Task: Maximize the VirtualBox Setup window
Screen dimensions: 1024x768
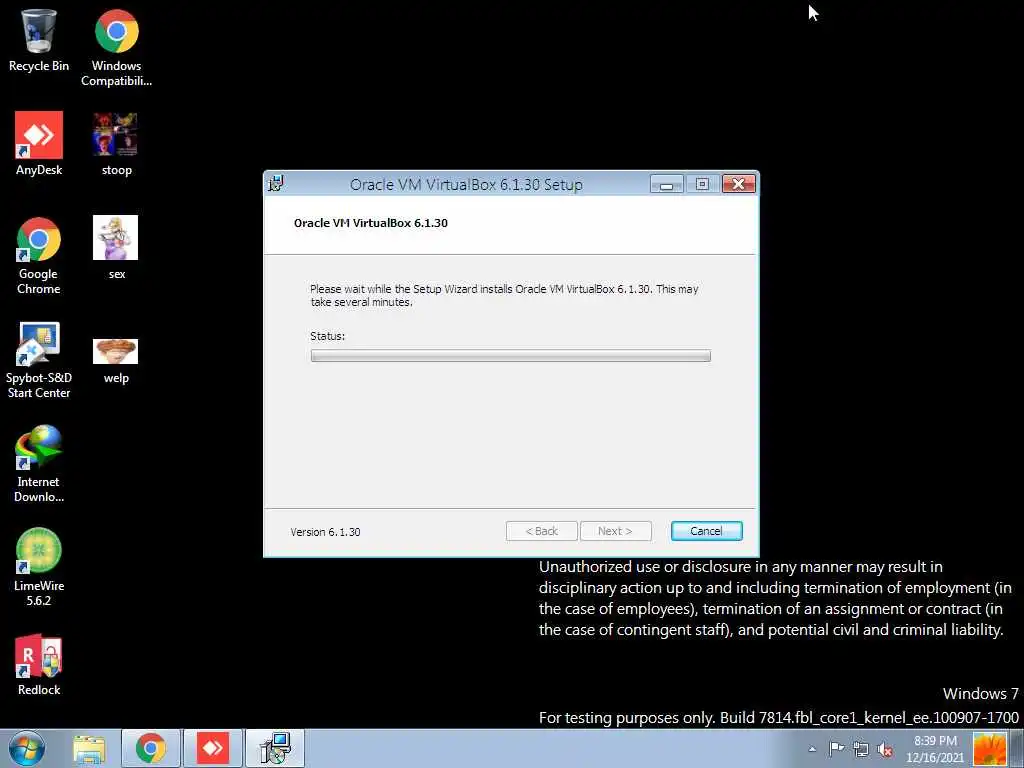Action: (x=702, y=184)
